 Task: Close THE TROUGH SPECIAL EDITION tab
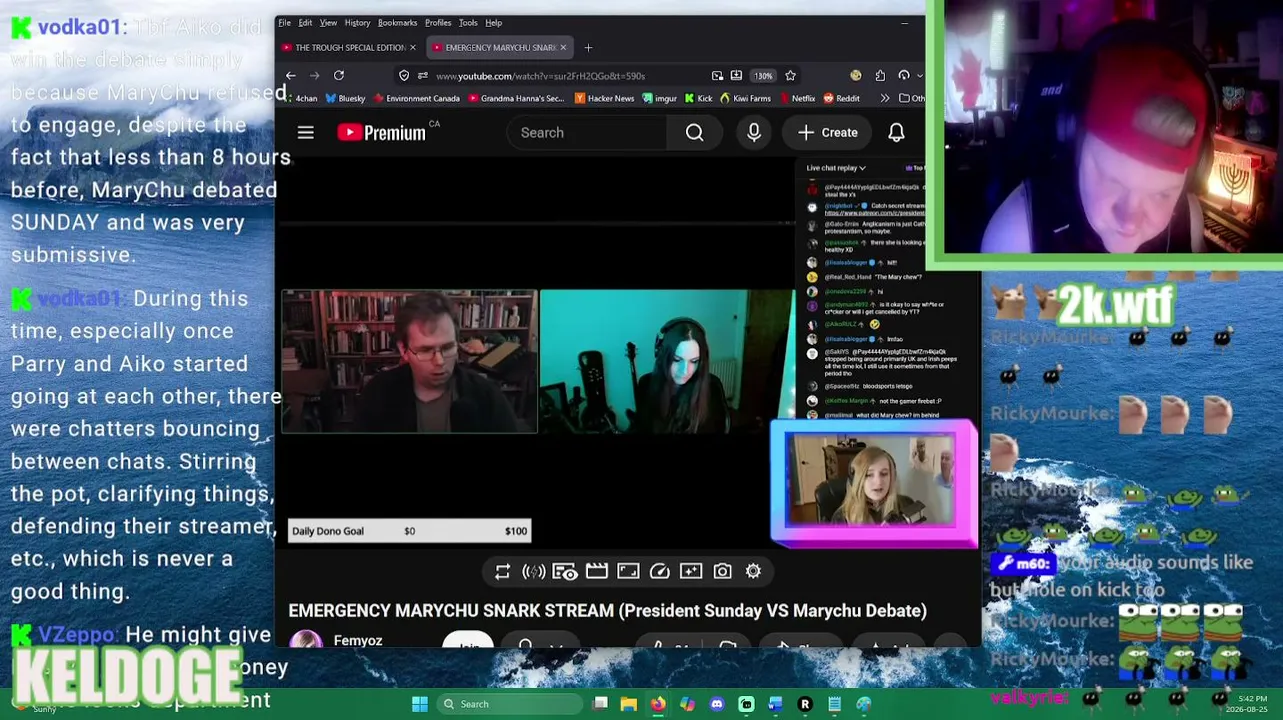point(412,48)
